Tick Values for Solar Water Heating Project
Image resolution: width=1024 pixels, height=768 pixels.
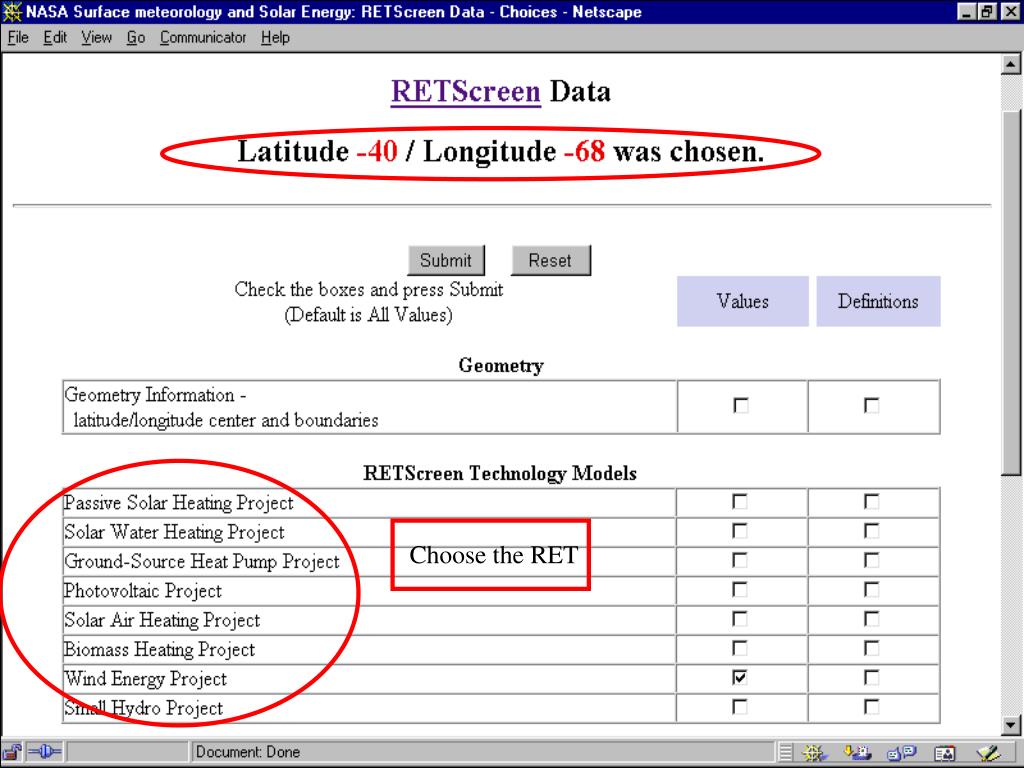[x=739, y=531]
